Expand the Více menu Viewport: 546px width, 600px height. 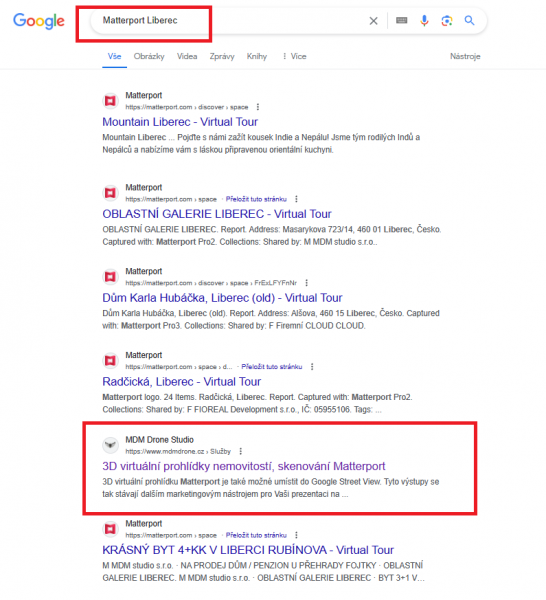294,56
